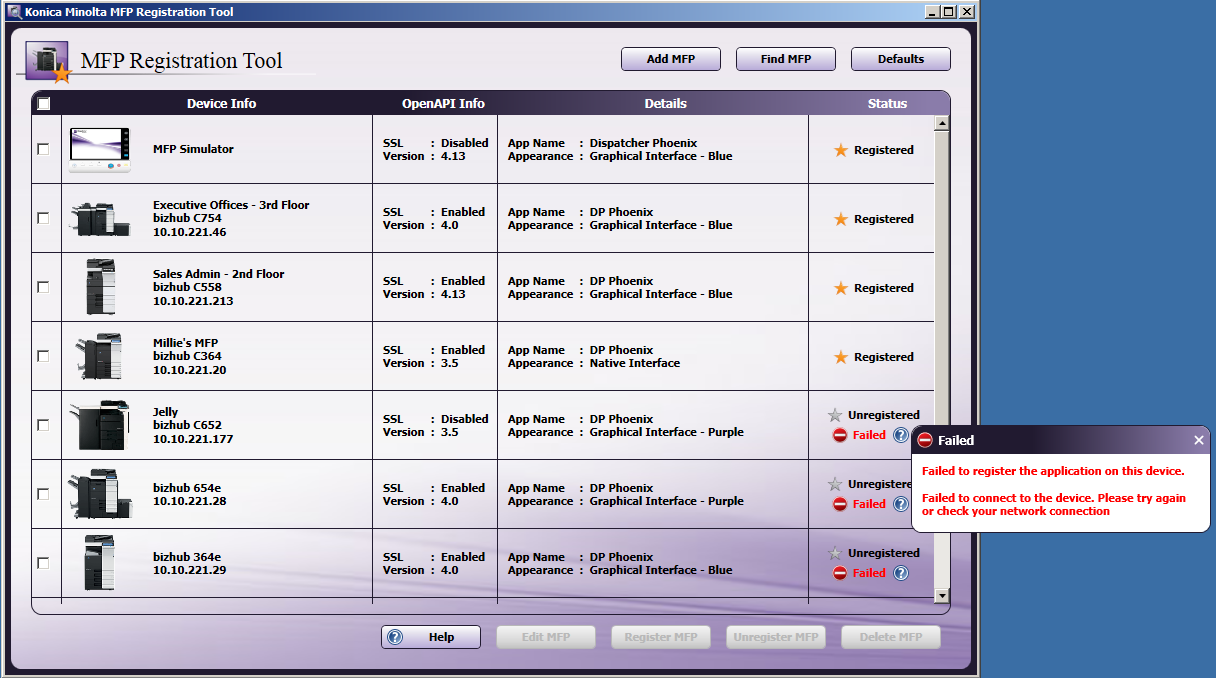
Task: Open the Help button
Action: coord(431,637)
